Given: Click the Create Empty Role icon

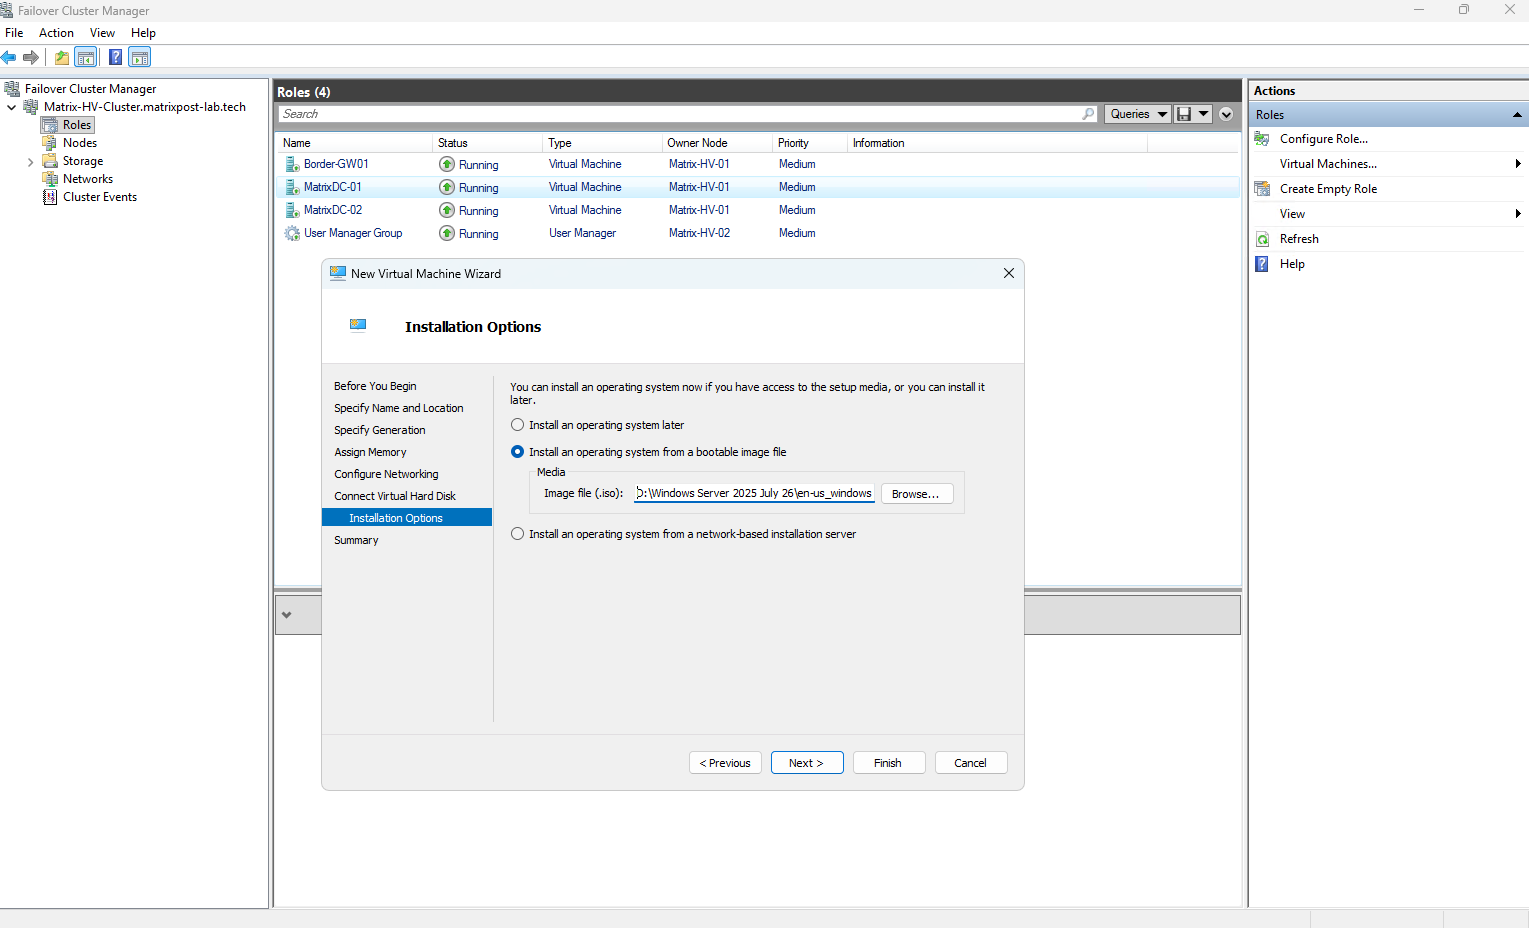Looking at the screenshot, I should click(1262, 189).
